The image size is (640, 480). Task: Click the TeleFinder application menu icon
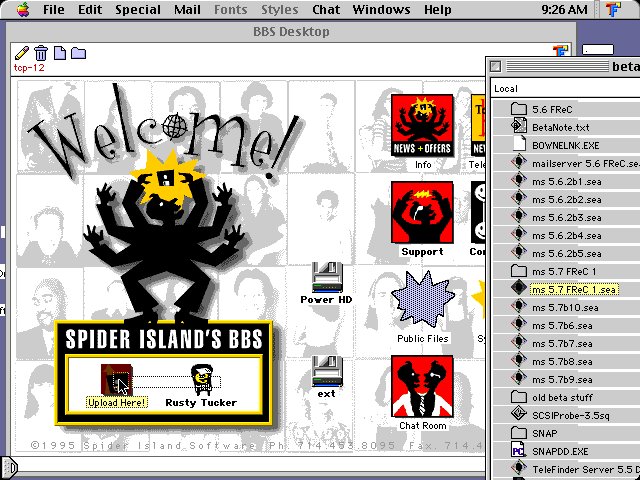[613, 9]
